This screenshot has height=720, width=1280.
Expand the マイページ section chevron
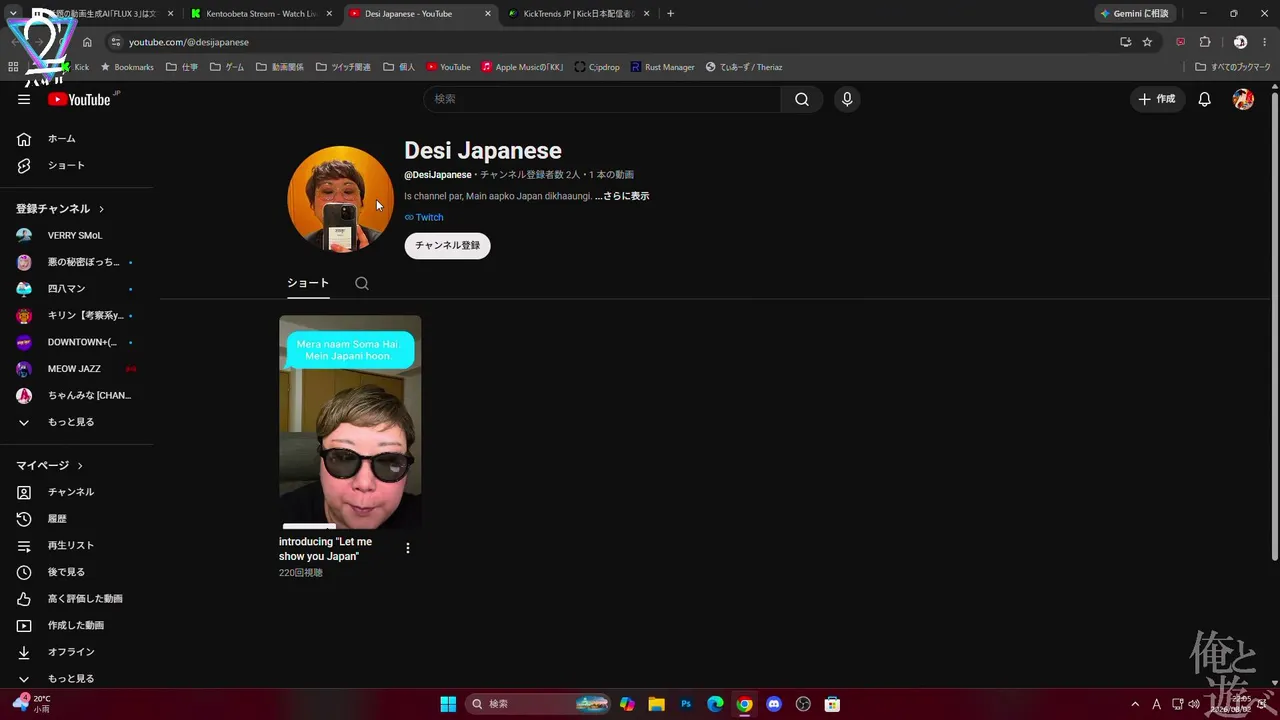[x=80, y=466]
